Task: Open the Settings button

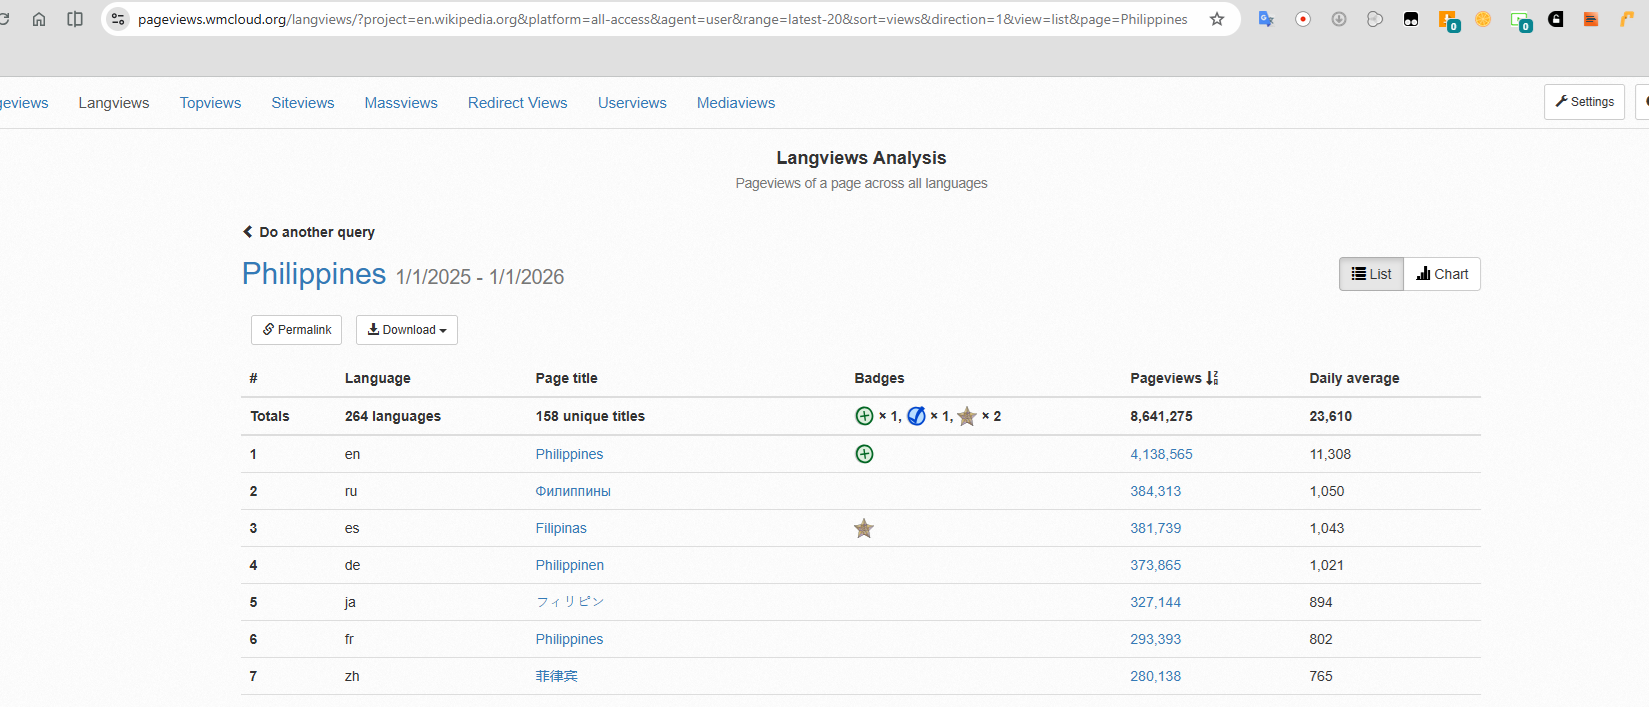Action: coord(1584,102)
